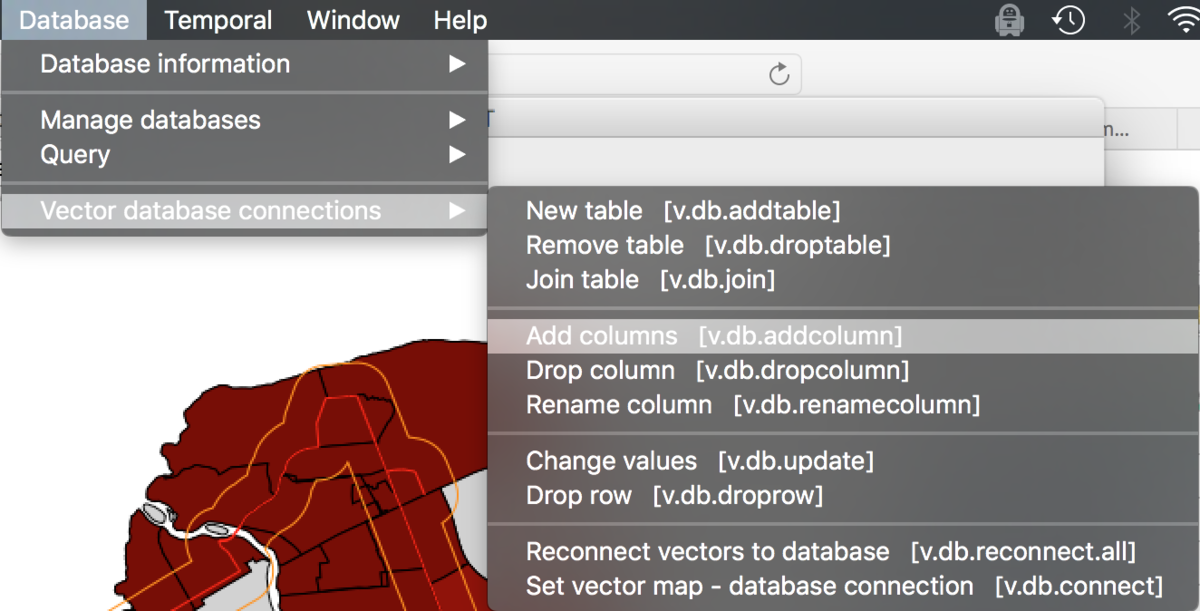Click the page reload circular arrow icon

[x=779, y=73]
